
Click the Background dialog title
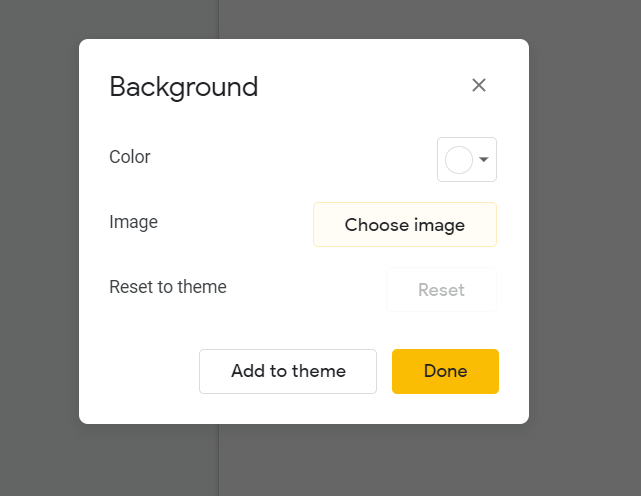(184, 87)
